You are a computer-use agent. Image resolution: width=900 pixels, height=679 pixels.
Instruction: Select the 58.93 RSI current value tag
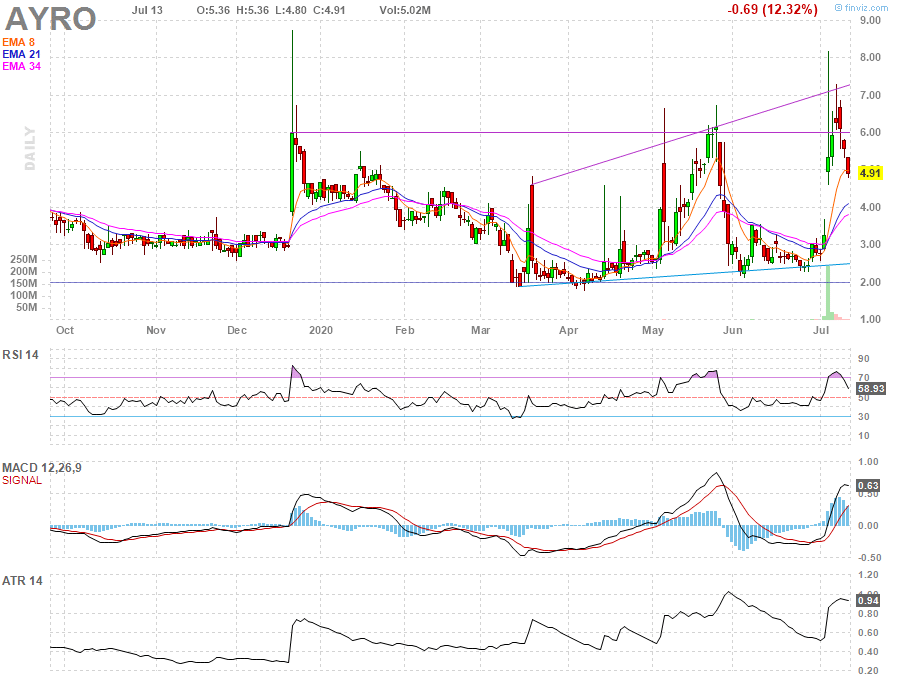pyautogui.click(x=871, y=389)
